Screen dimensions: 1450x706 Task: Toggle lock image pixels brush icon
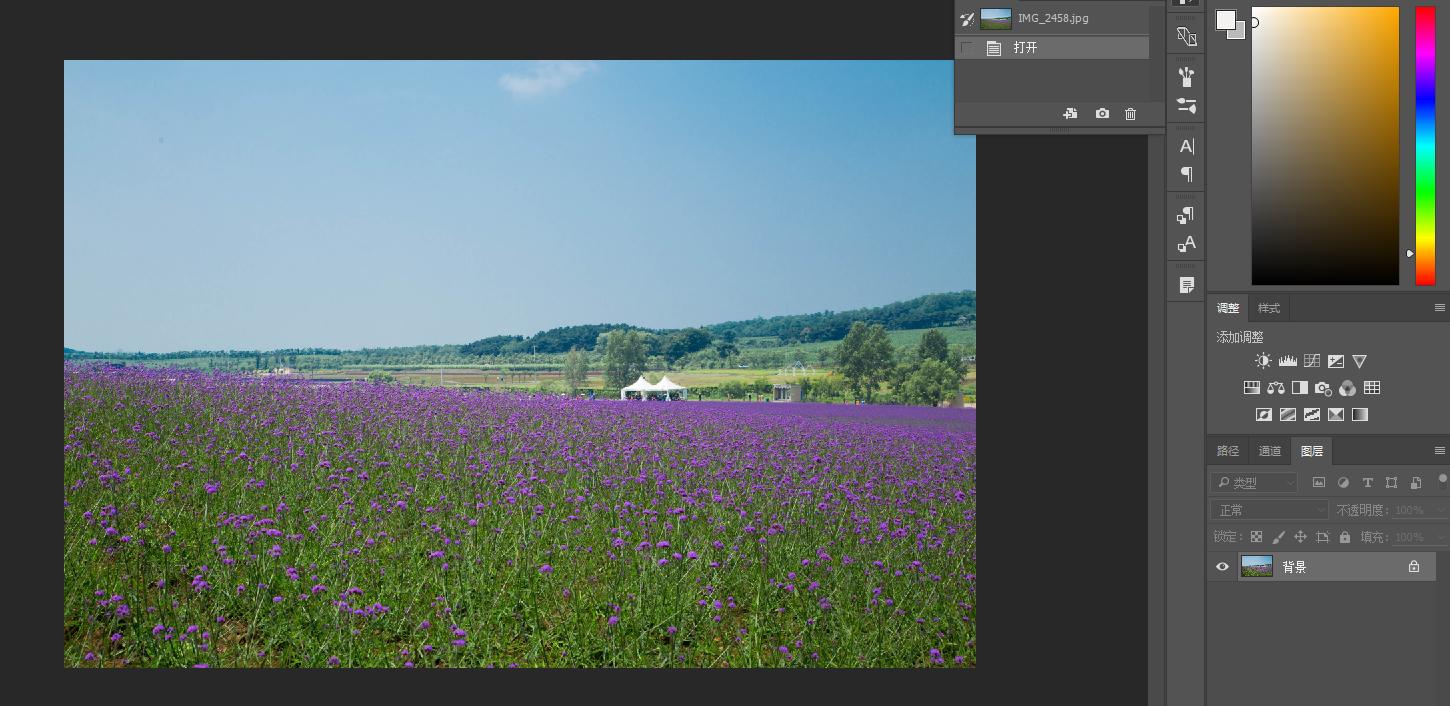click(x=1278, y=537)
